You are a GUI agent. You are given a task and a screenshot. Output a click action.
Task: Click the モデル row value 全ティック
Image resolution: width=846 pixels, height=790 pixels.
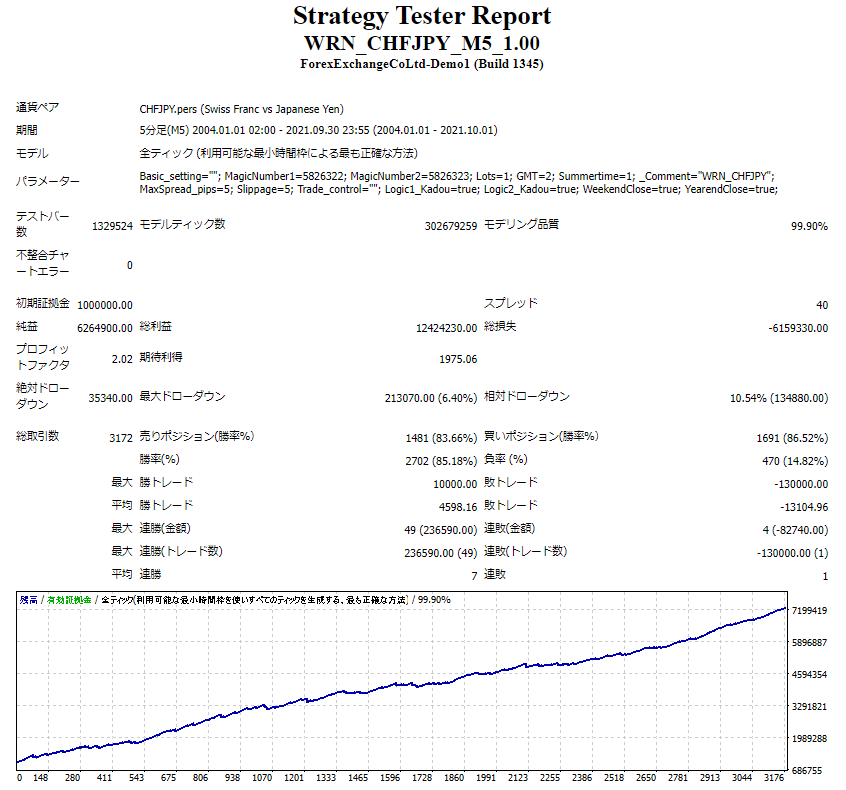point(278,153)
